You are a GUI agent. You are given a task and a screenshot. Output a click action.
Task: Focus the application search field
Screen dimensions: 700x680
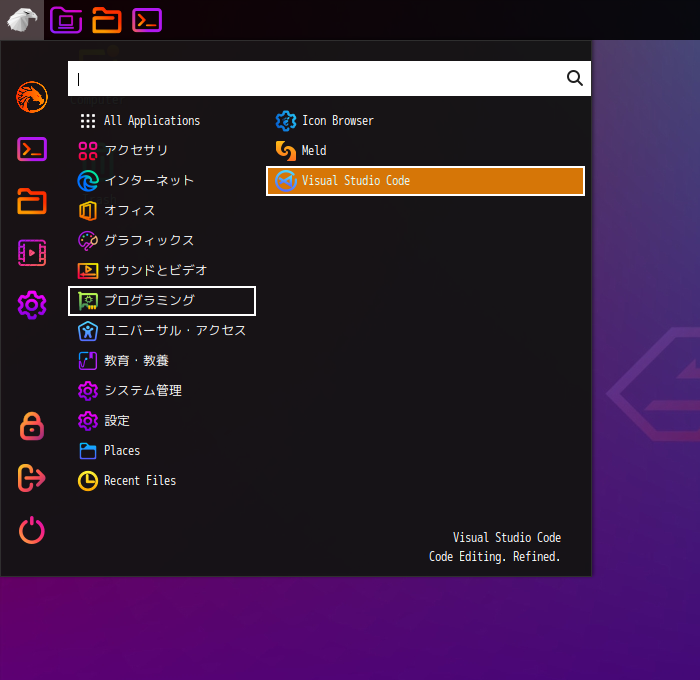coord(329,79)
